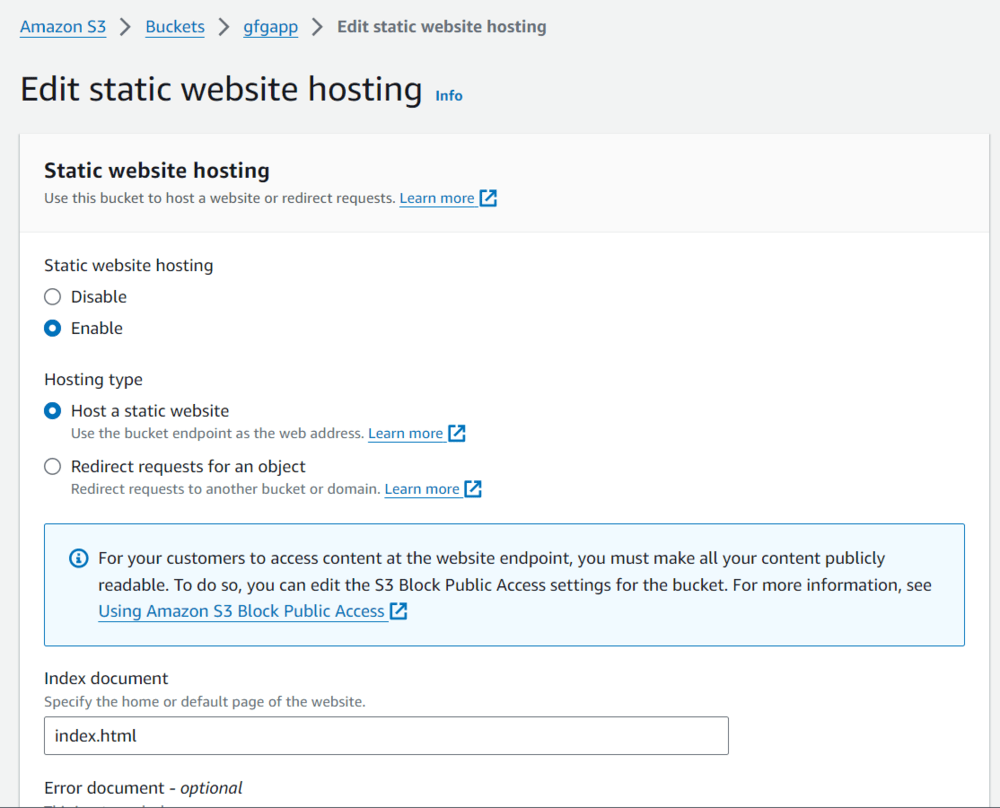
Task: Go to Amazon S3 breadcrumb
Action: tap(63, 27)
